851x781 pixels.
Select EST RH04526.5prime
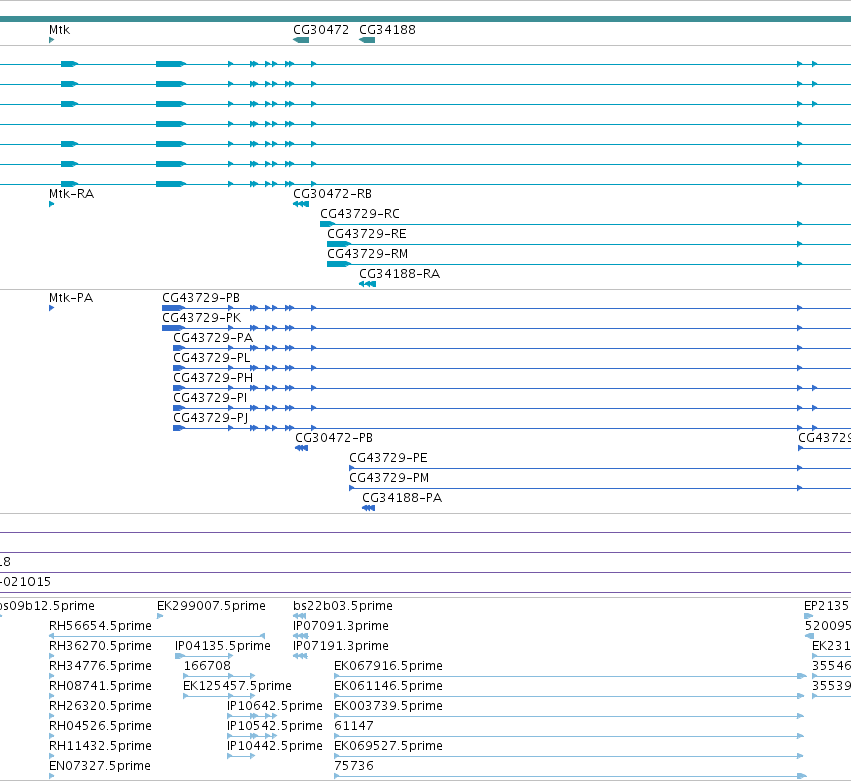pyautogui.click(x=100, y=727)
